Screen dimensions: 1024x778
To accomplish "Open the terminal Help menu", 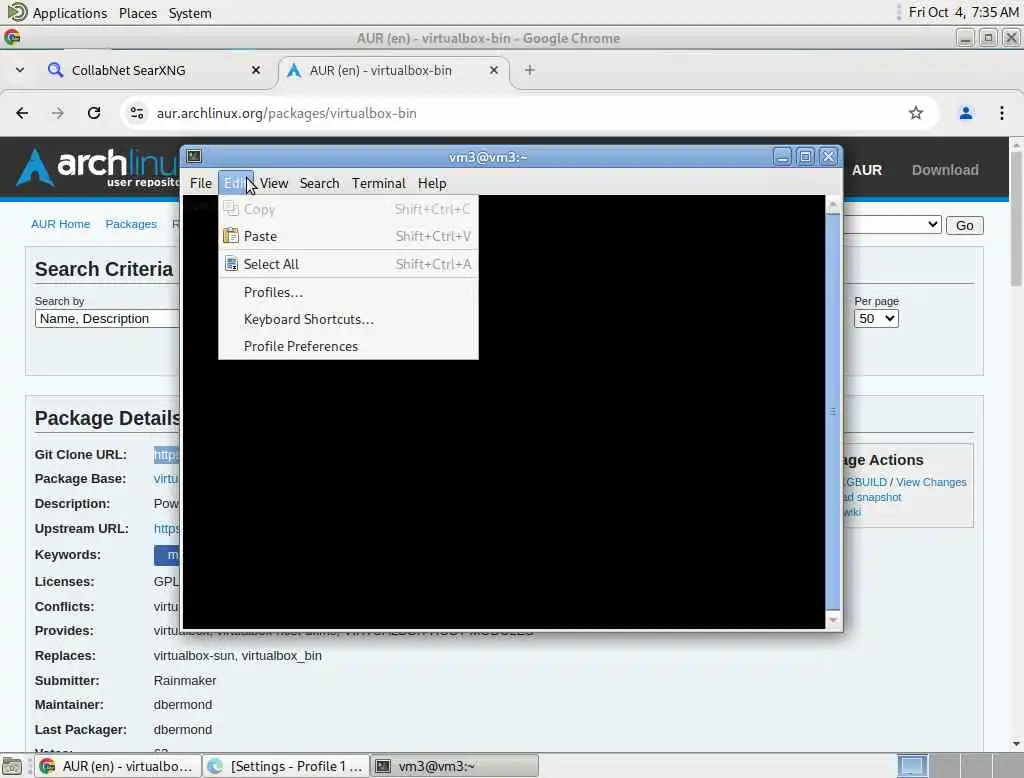I will point(432,183).
